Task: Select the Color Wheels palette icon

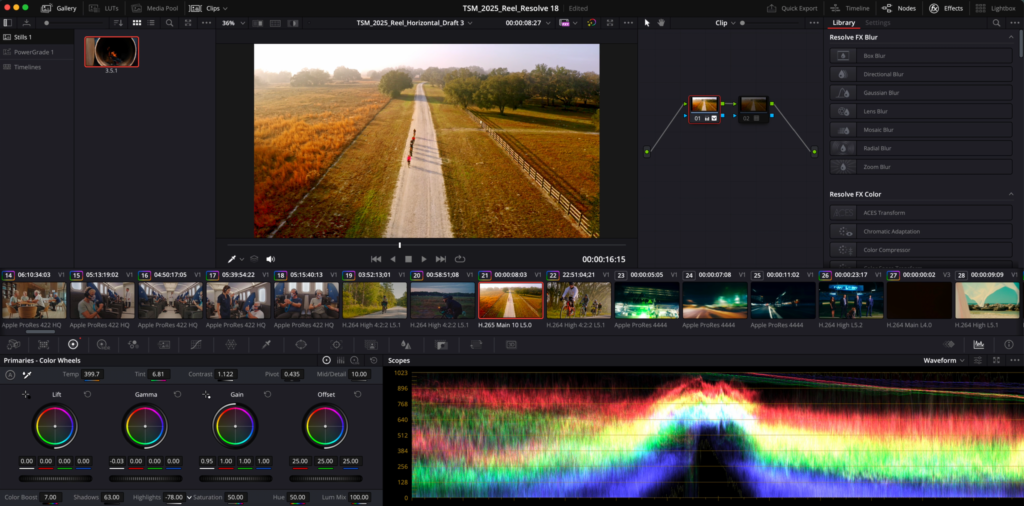Action: (x=73, y=344)
